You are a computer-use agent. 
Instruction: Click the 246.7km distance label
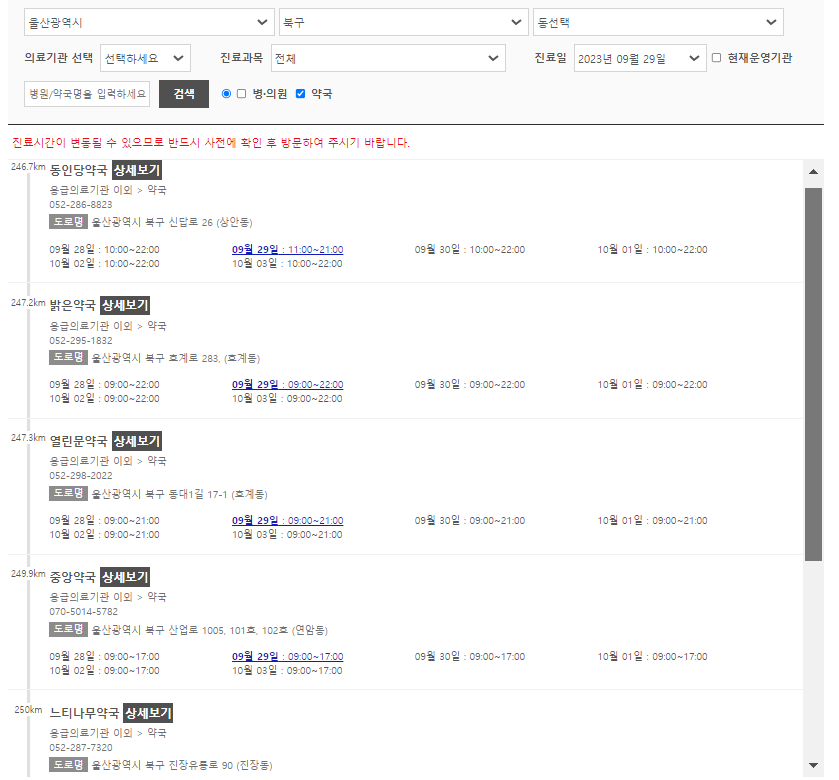[x=28, y=166]
